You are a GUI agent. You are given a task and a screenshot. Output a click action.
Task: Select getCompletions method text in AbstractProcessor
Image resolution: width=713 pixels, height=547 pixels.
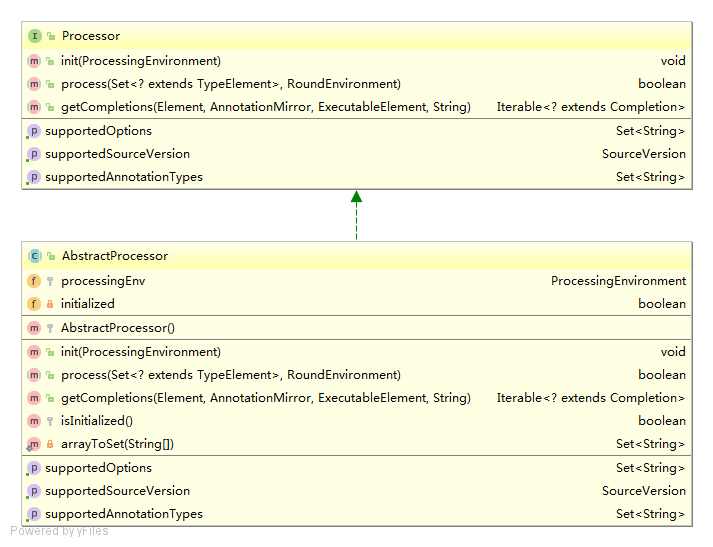coord(266,398)
